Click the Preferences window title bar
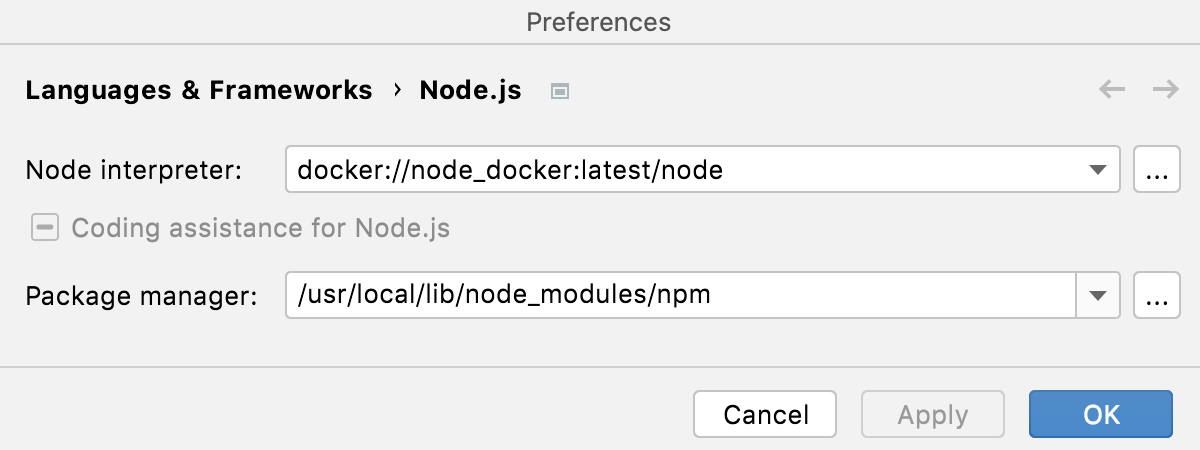The height and width of the screenshot is (450, 1200). click(600, 21)
